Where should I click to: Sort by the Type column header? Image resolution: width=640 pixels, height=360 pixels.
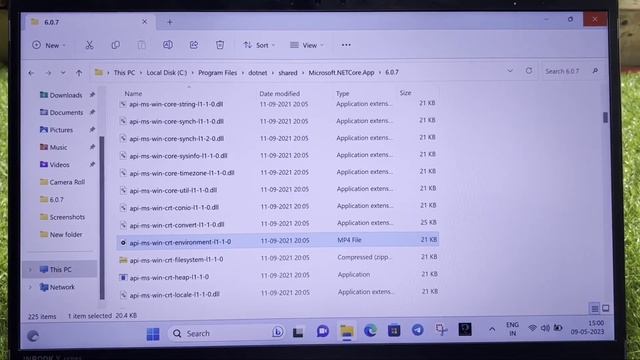342,93
